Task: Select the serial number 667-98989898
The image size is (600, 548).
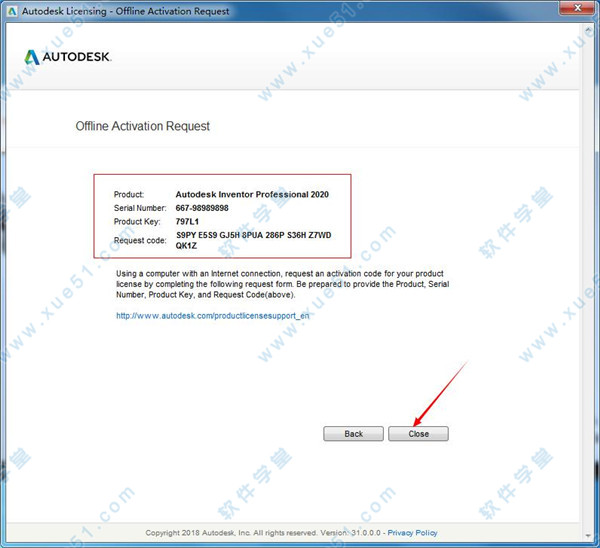Action: point(202,208)
